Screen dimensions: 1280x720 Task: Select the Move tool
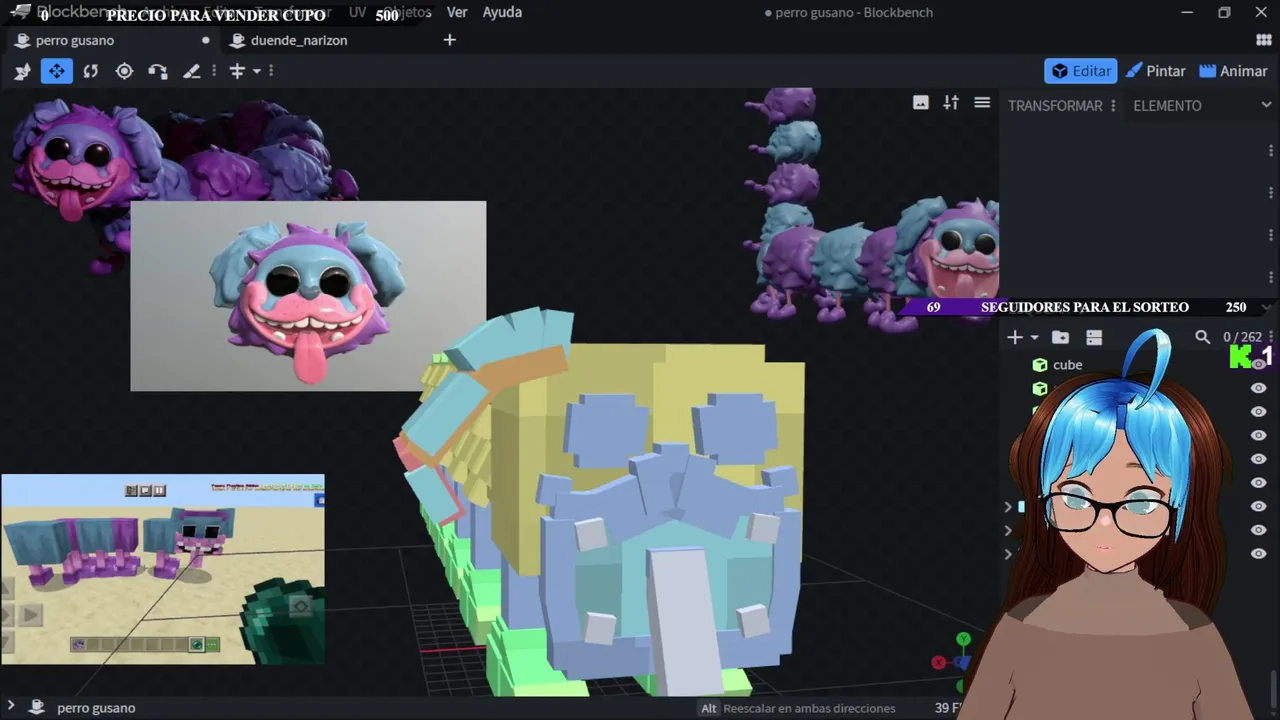tap(57, 71)
